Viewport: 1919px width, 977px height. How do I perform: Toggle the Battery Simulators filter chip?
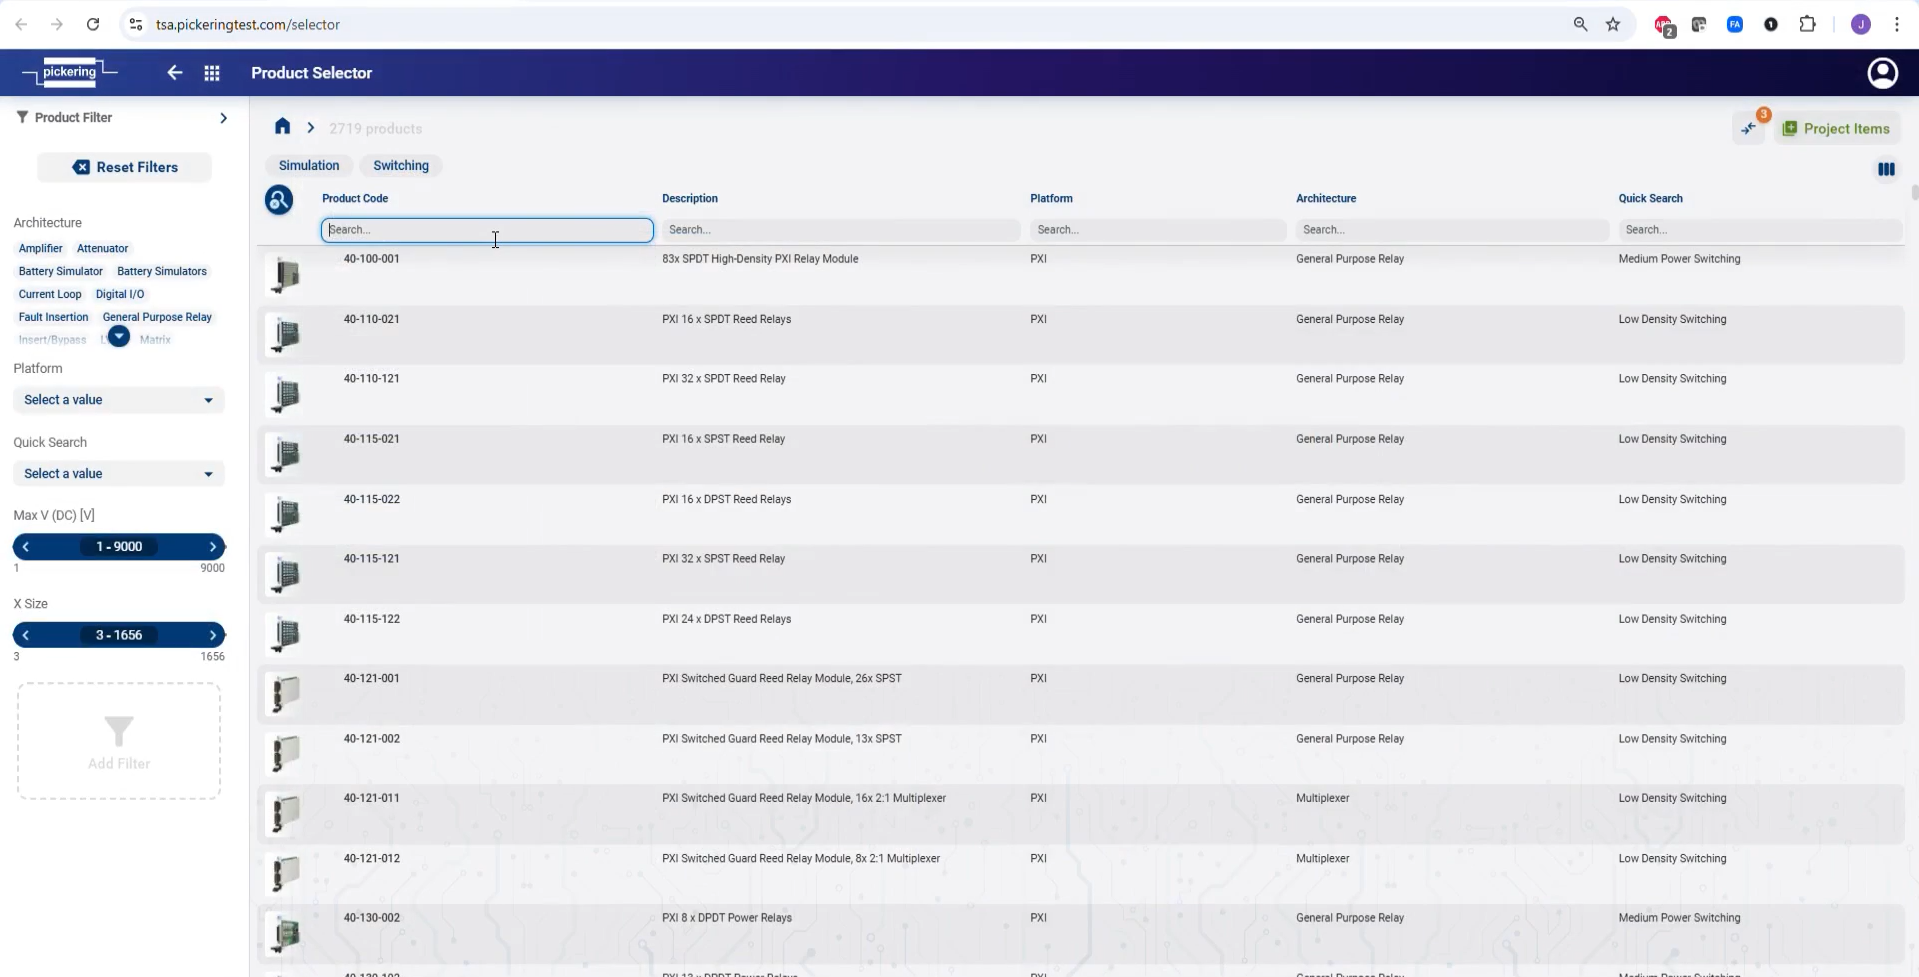pos(161,272)
